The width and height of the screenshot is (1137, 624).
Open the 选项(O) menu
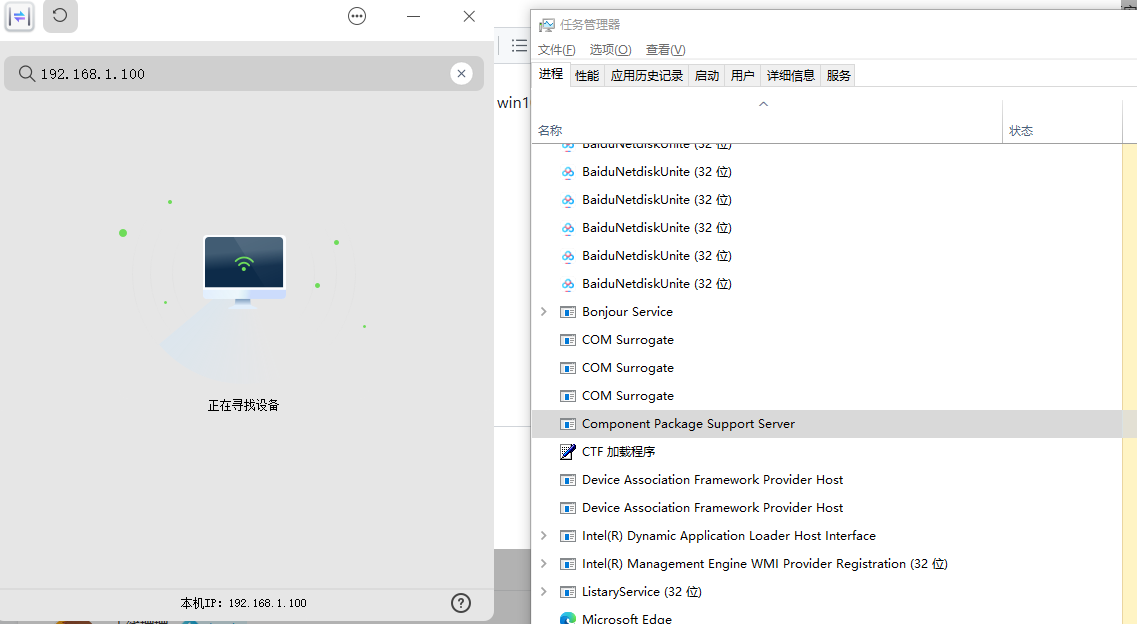[610, 49]
